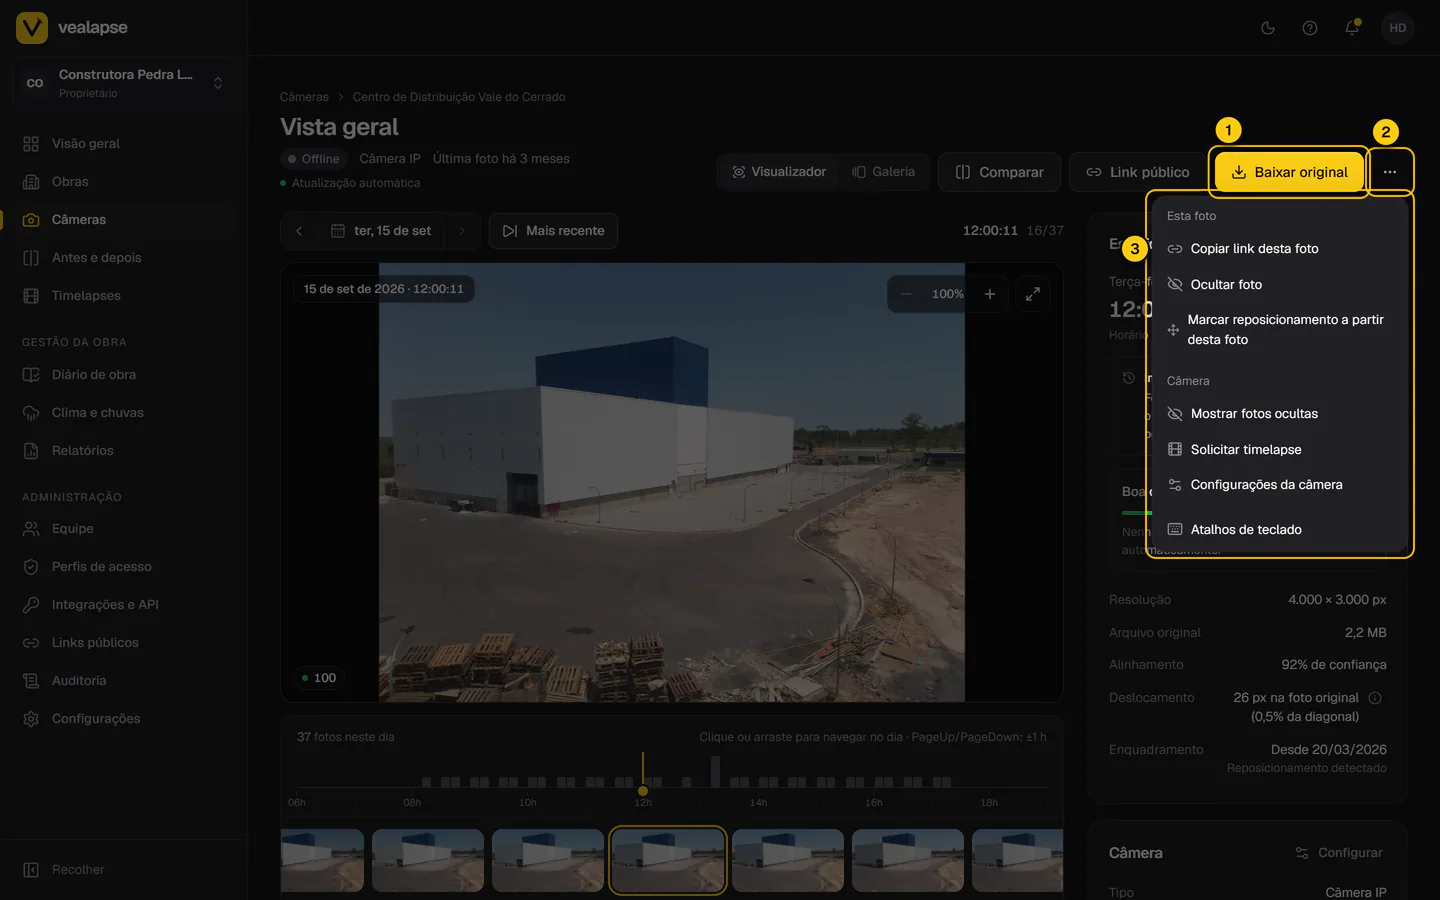Toggle the three-dots more options menu
The image size is (1440, 900).
[x=1390, y=172]
